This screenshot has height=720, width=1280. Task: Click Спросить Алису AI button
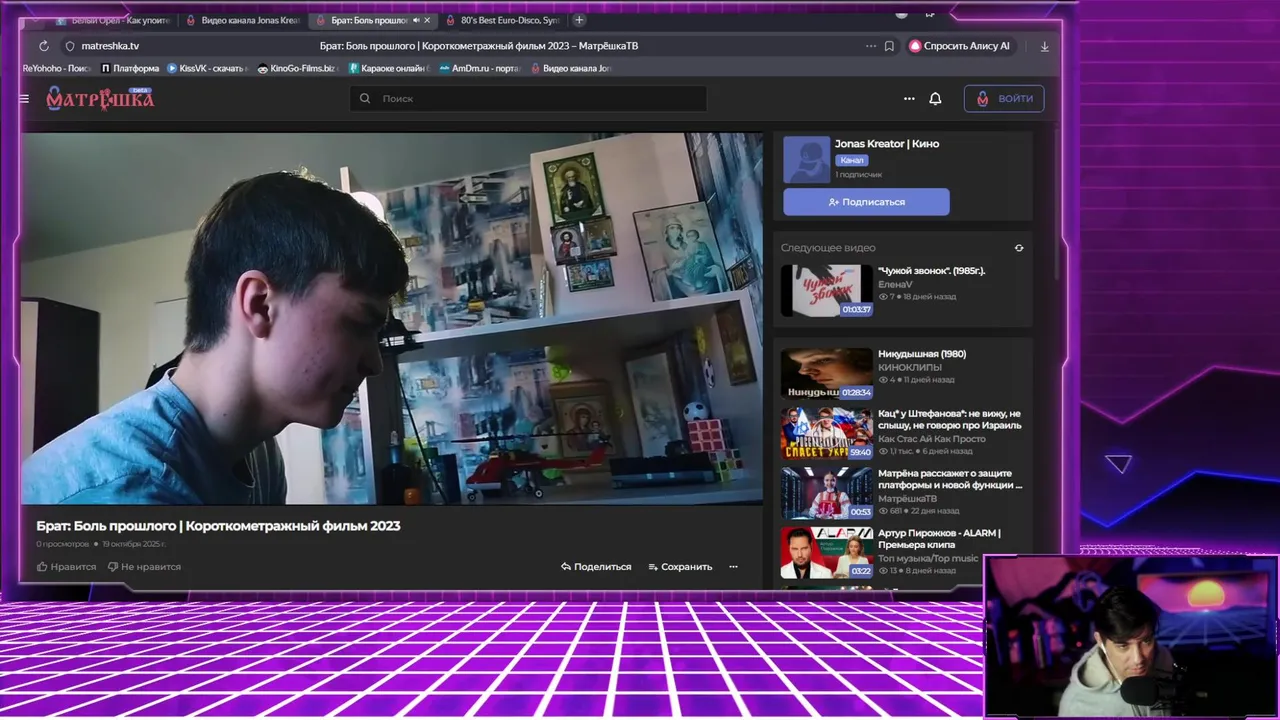point(960,46)
